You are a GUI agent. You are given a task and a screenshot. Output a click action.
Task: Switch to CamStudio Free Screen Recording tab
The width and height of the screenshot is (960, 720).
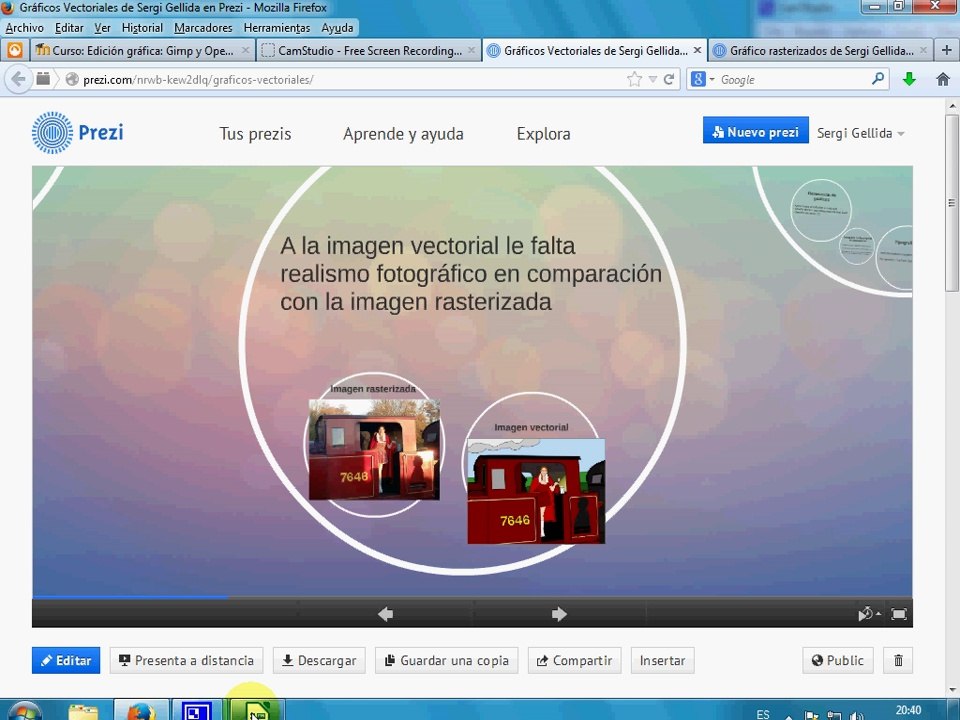[x=368, y=50]
